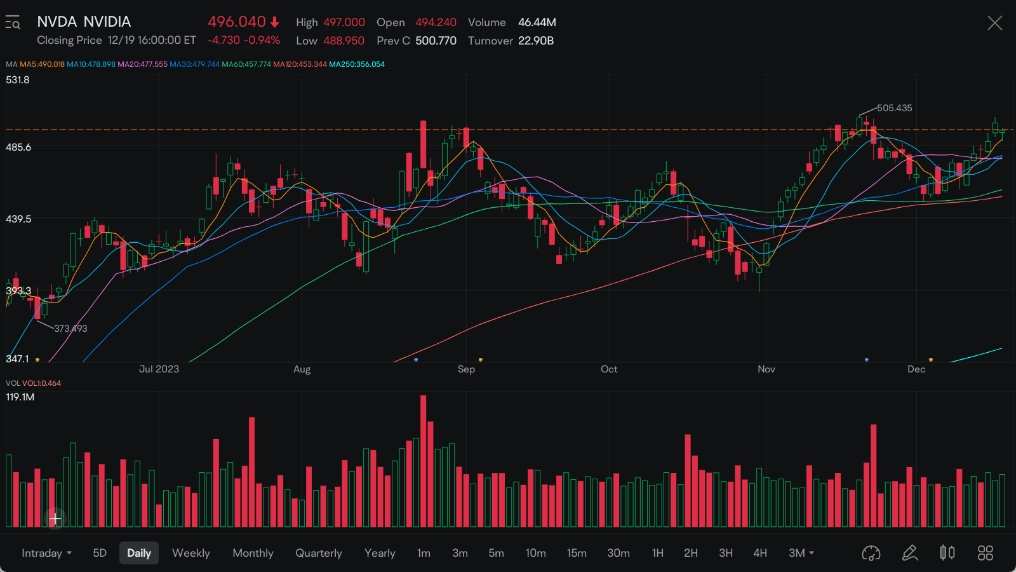Screen dimensions: 1016x572
Task: Select the 2H interval
Action: 691,553
